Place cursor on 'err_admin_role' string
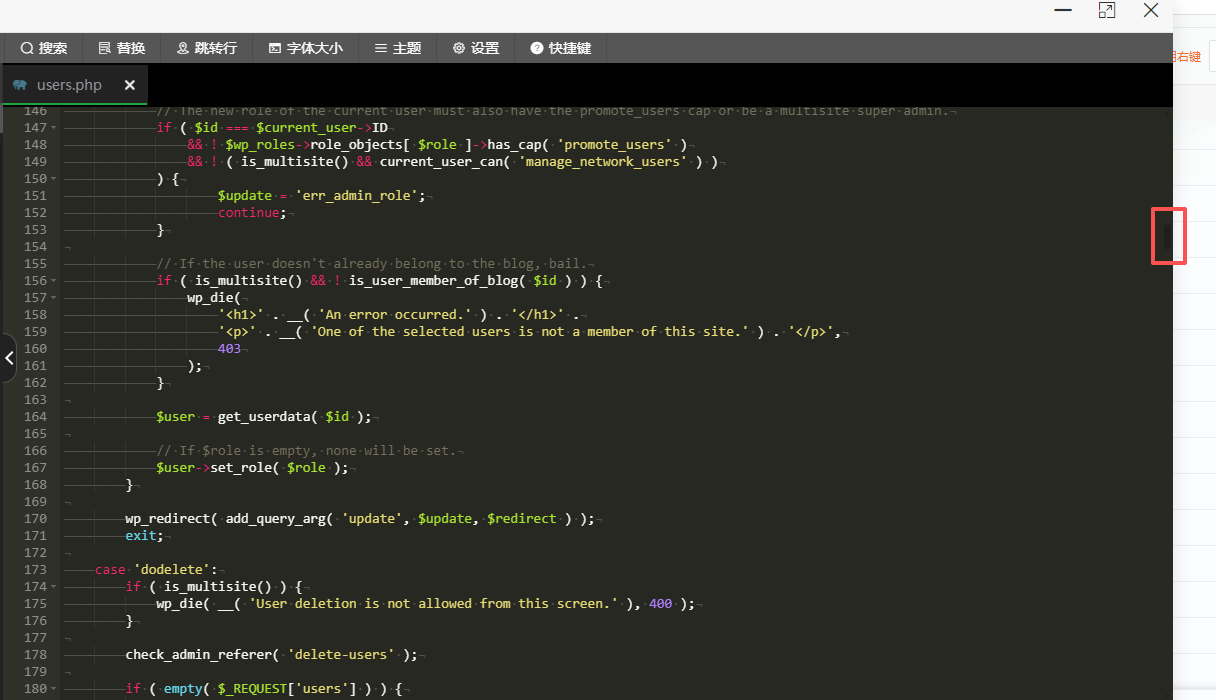The width and height of the screenshot is (1216, 700). 360,196
